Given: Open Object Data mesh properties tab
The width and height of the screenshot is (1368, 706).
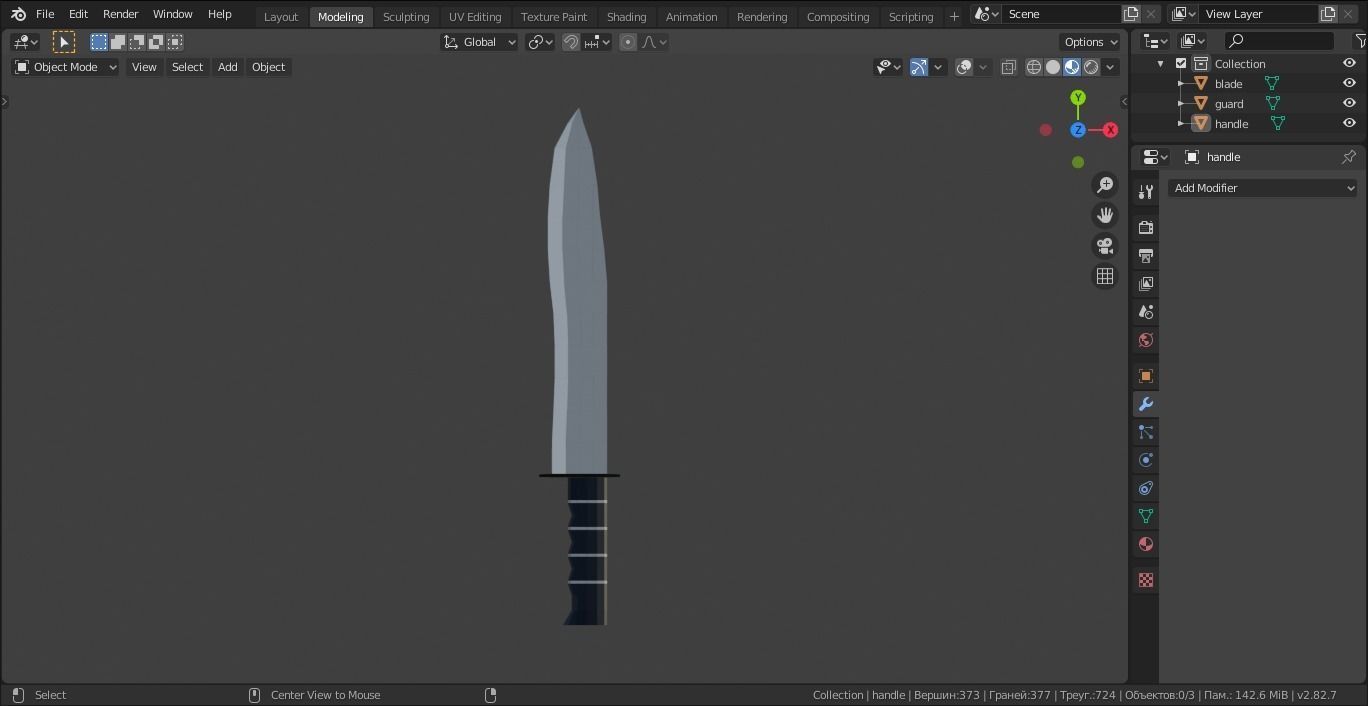Looking at the screenshot, I should (x=1146, y=516).
